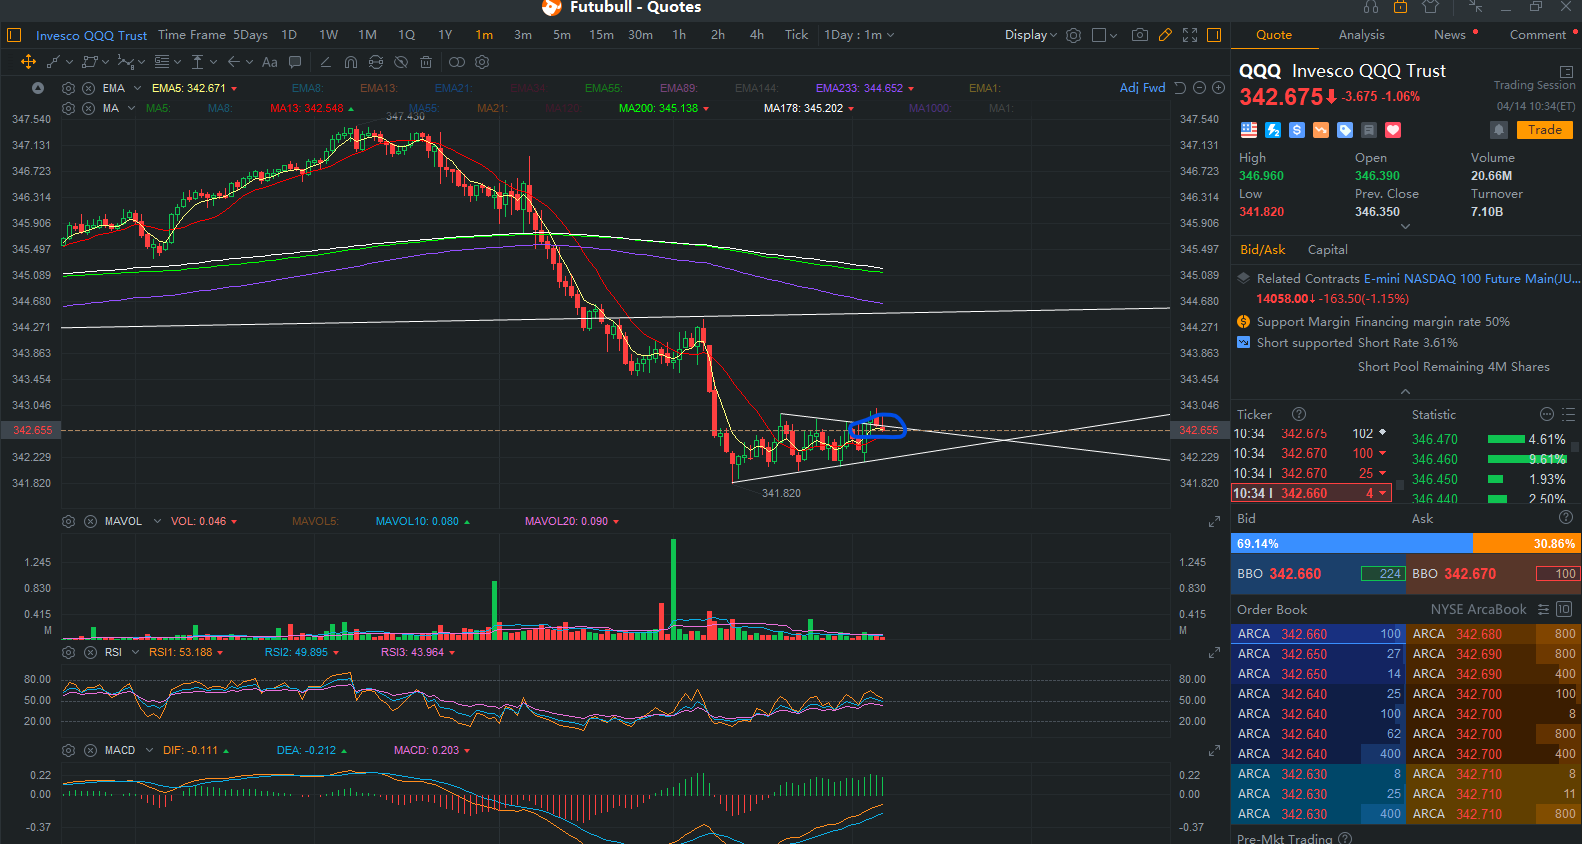The width and height of the screenshot is (1582, 844).
Task: Open the chart layout square dropdown arrow
Action: pyautogui.click(x=1114, y=35)
